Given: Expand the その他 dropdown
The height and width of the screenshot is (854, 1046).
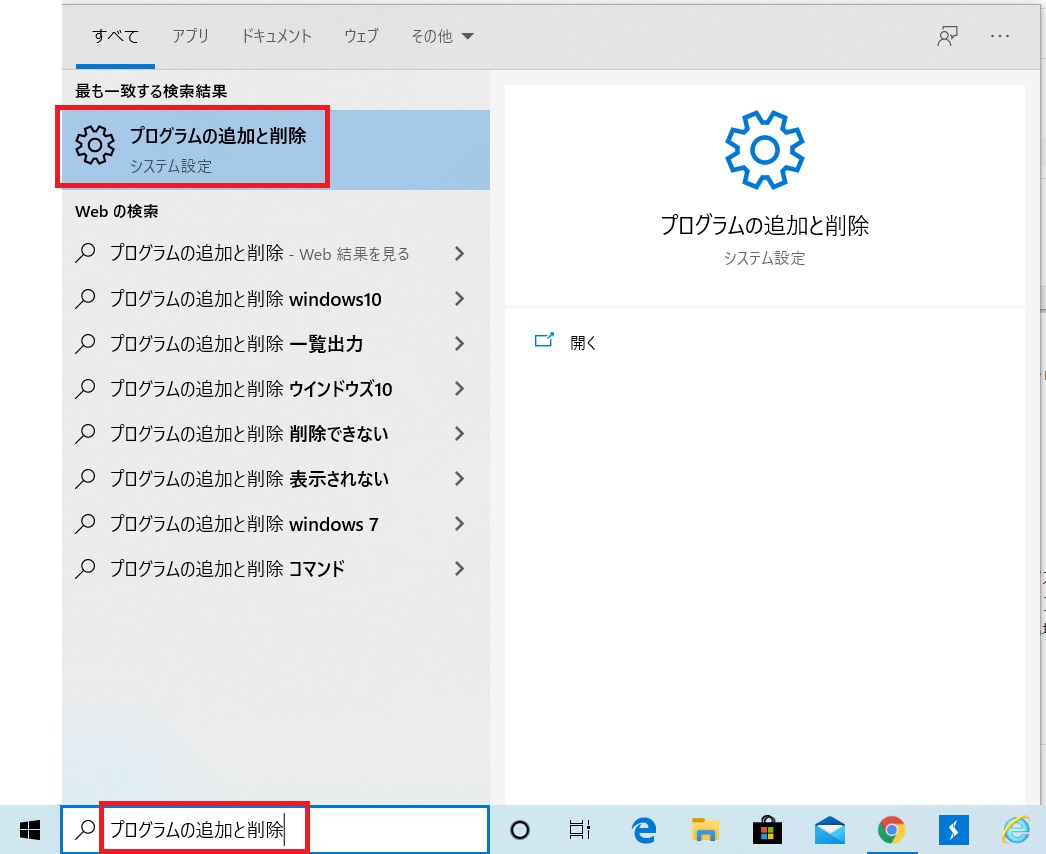Looking at the screenshot, I should (442, 36).
